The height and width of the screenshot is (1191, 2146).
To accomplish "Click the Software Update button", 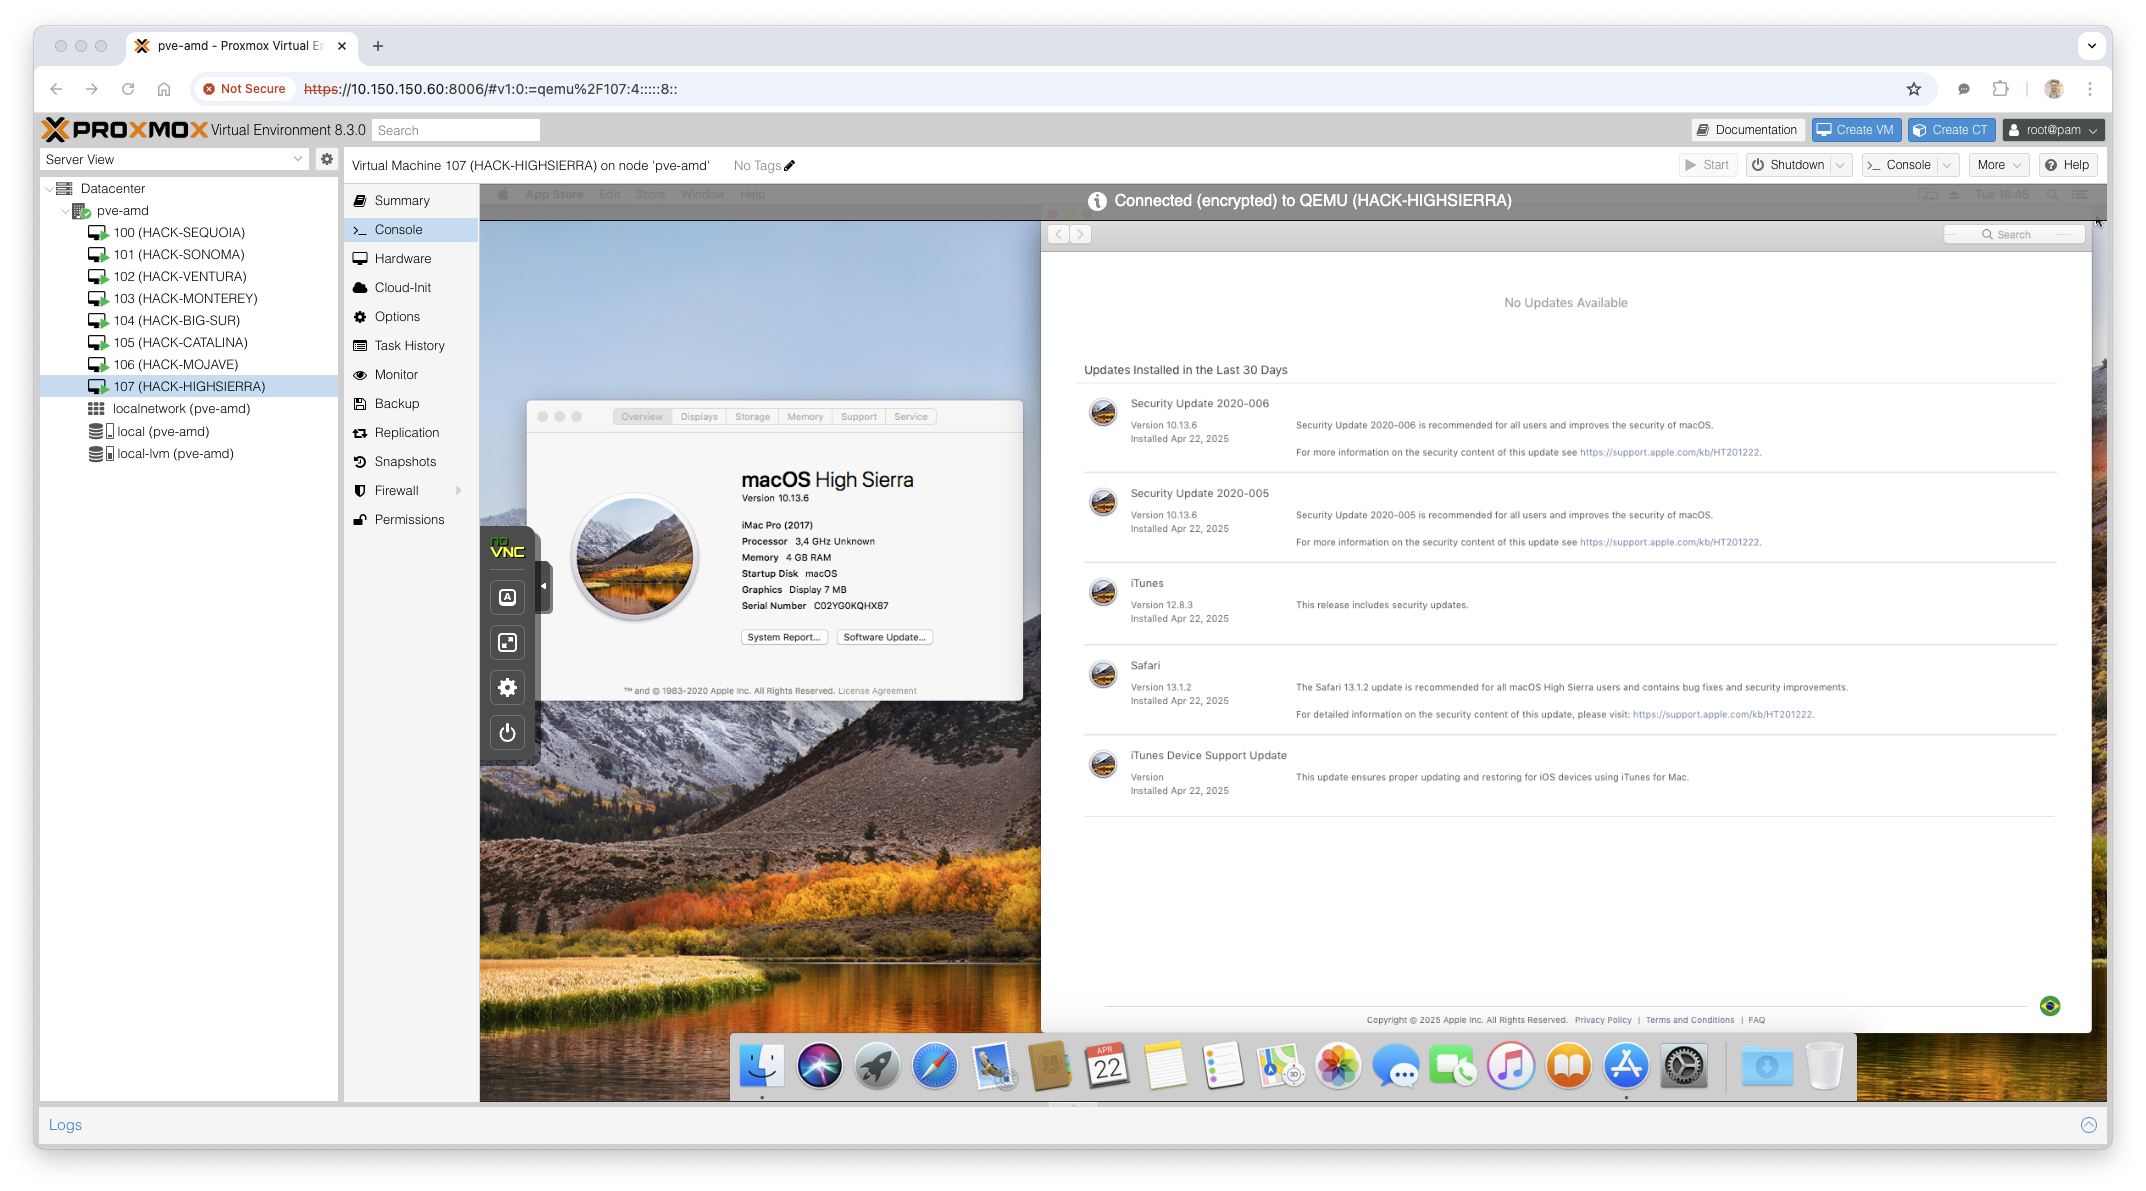I will point(884,637).
